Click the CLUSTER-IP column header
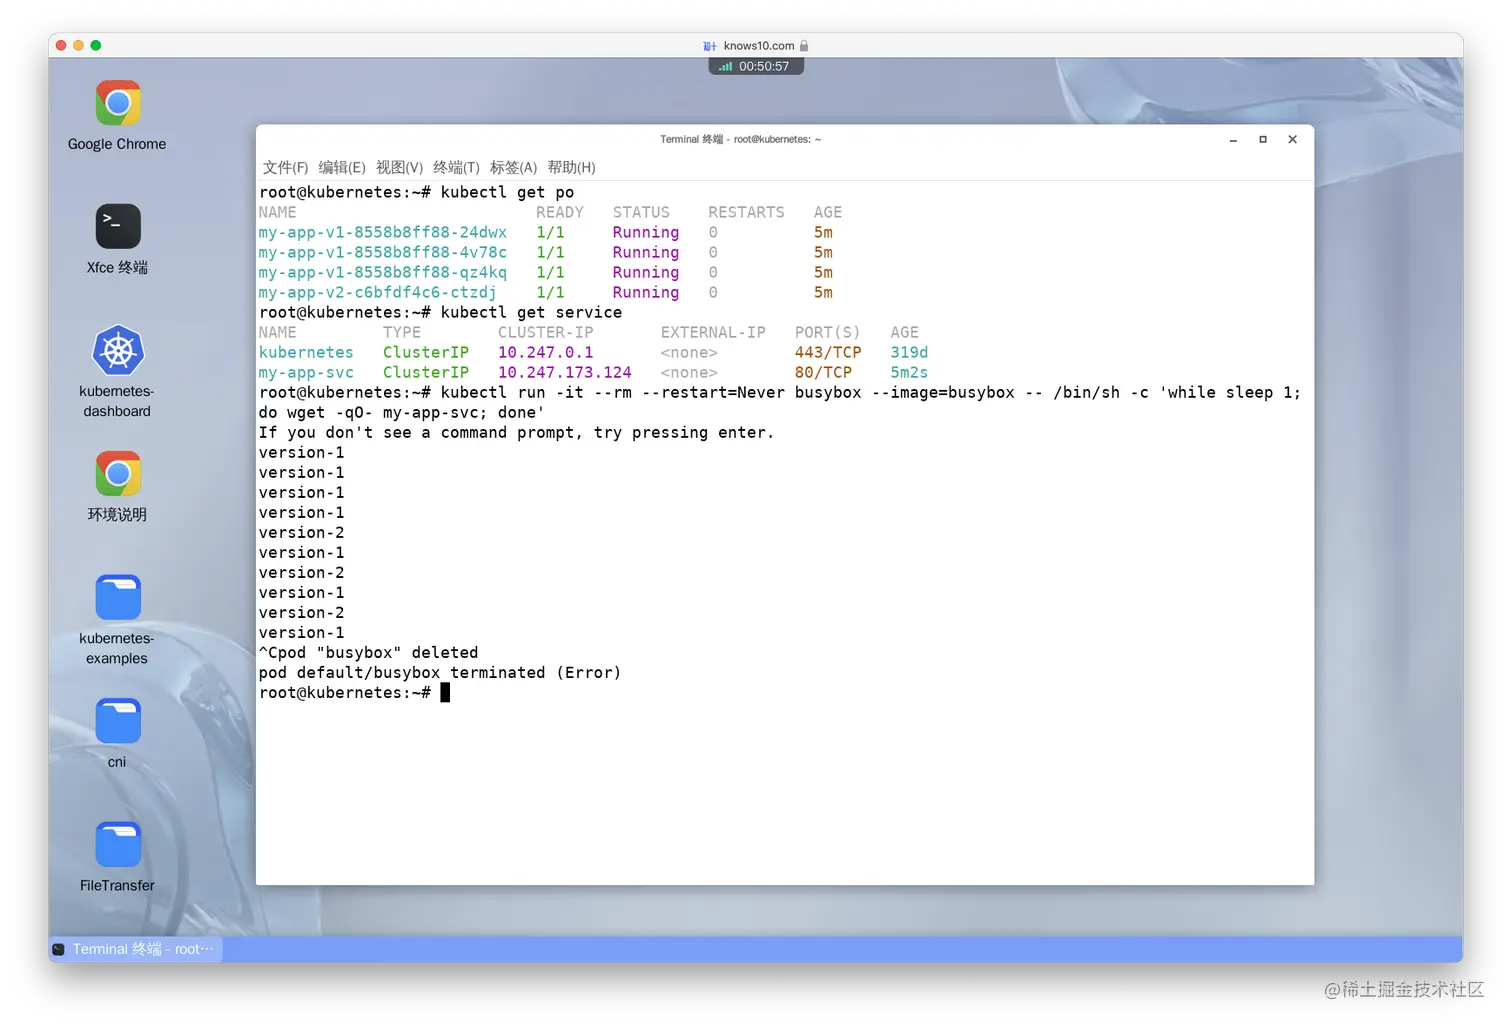 click(x=546, y=332)
